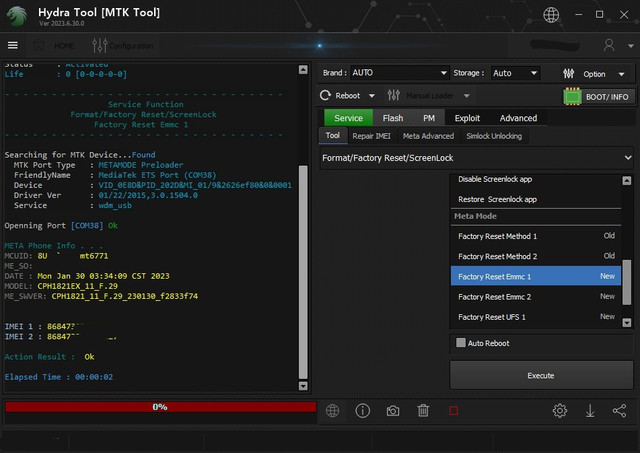Click the log panel scroll up arrow
The width and height of the screenshot is (640, 453).
pyautogui.click(x=303, y=70)
